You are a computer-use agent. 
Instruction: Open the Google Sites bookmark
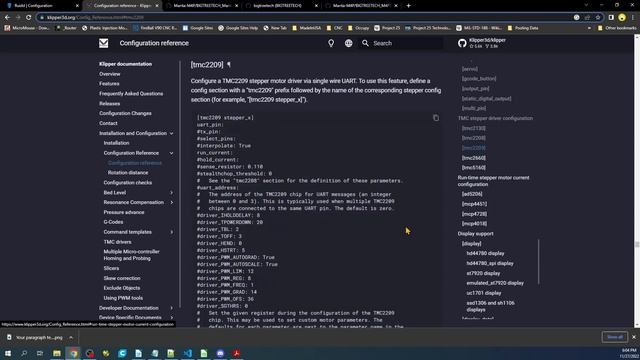[198, 28]
